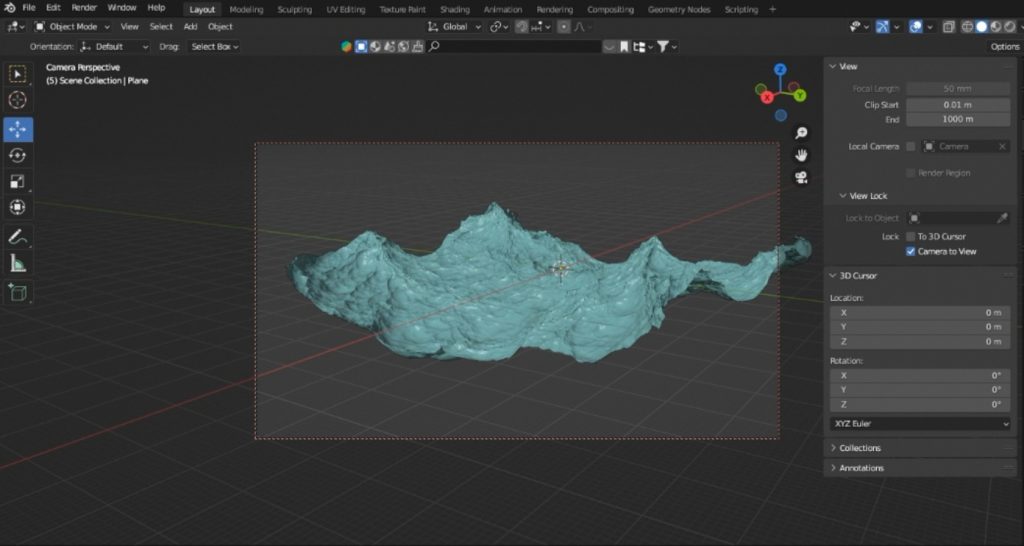Add a workspace with the plus button
1024x546 pixels.
coord(773,9)
